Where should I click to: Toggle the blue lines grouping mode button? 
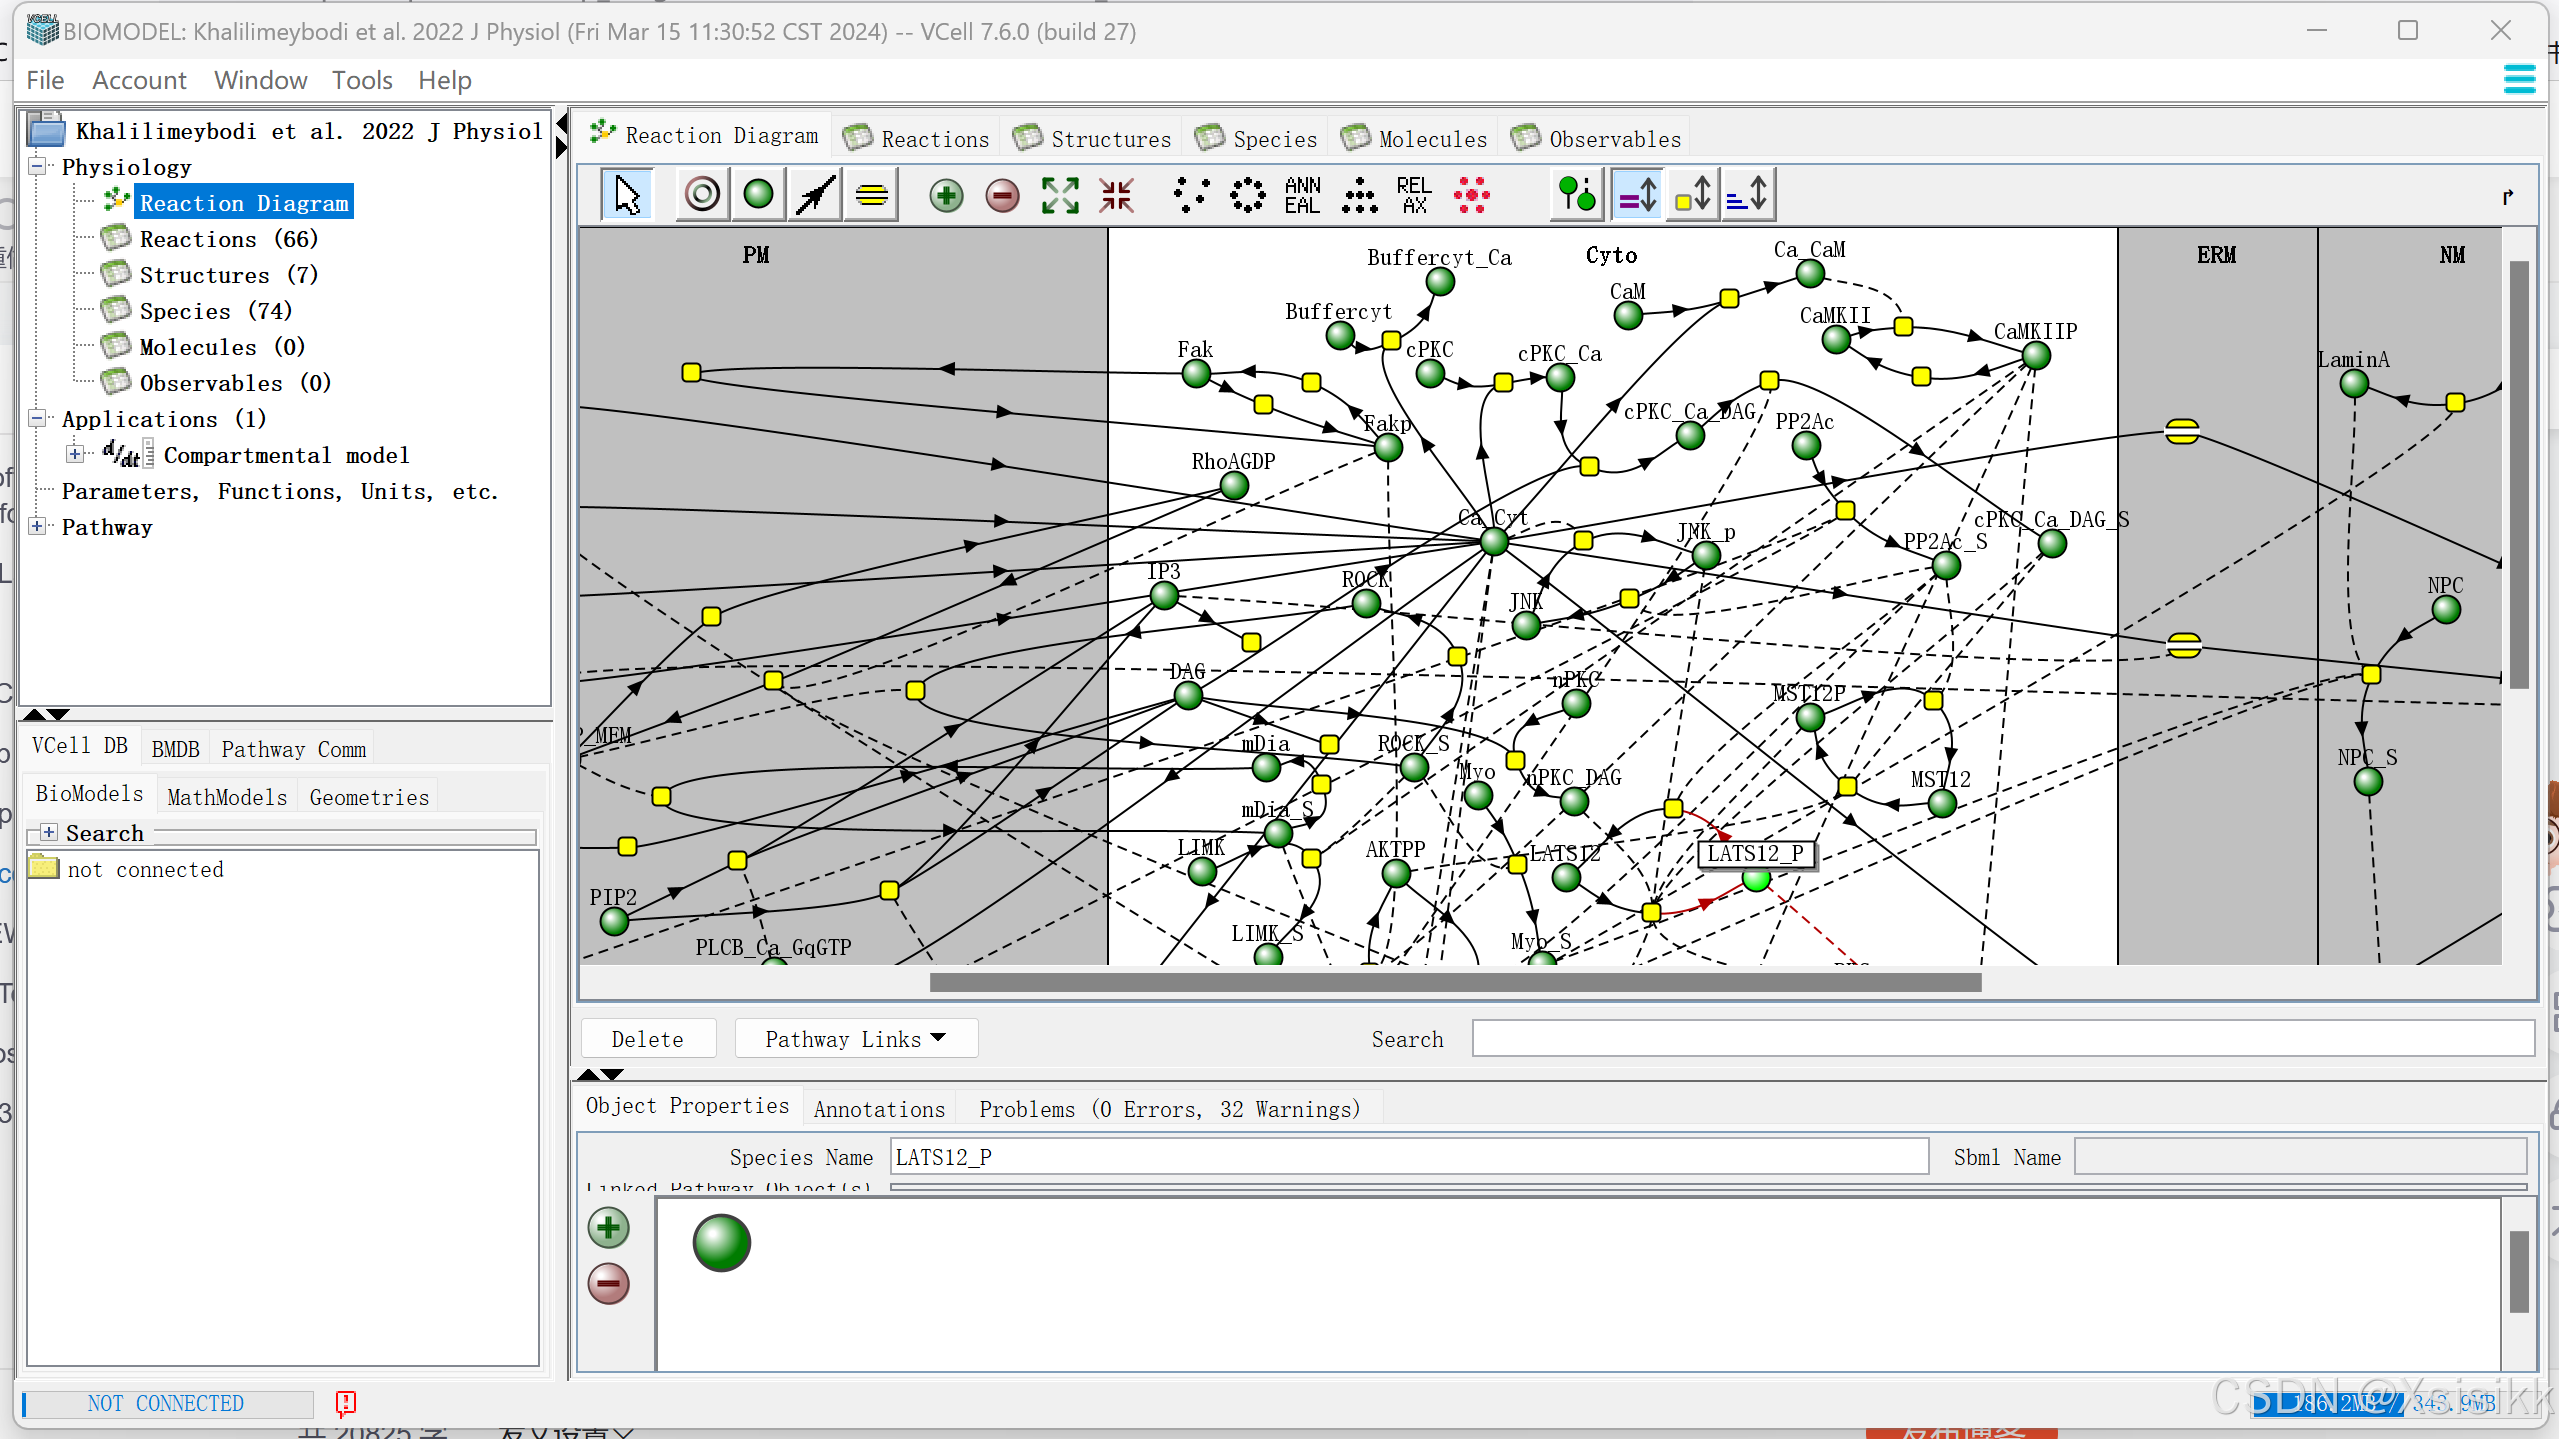[x=1749, y=194]
